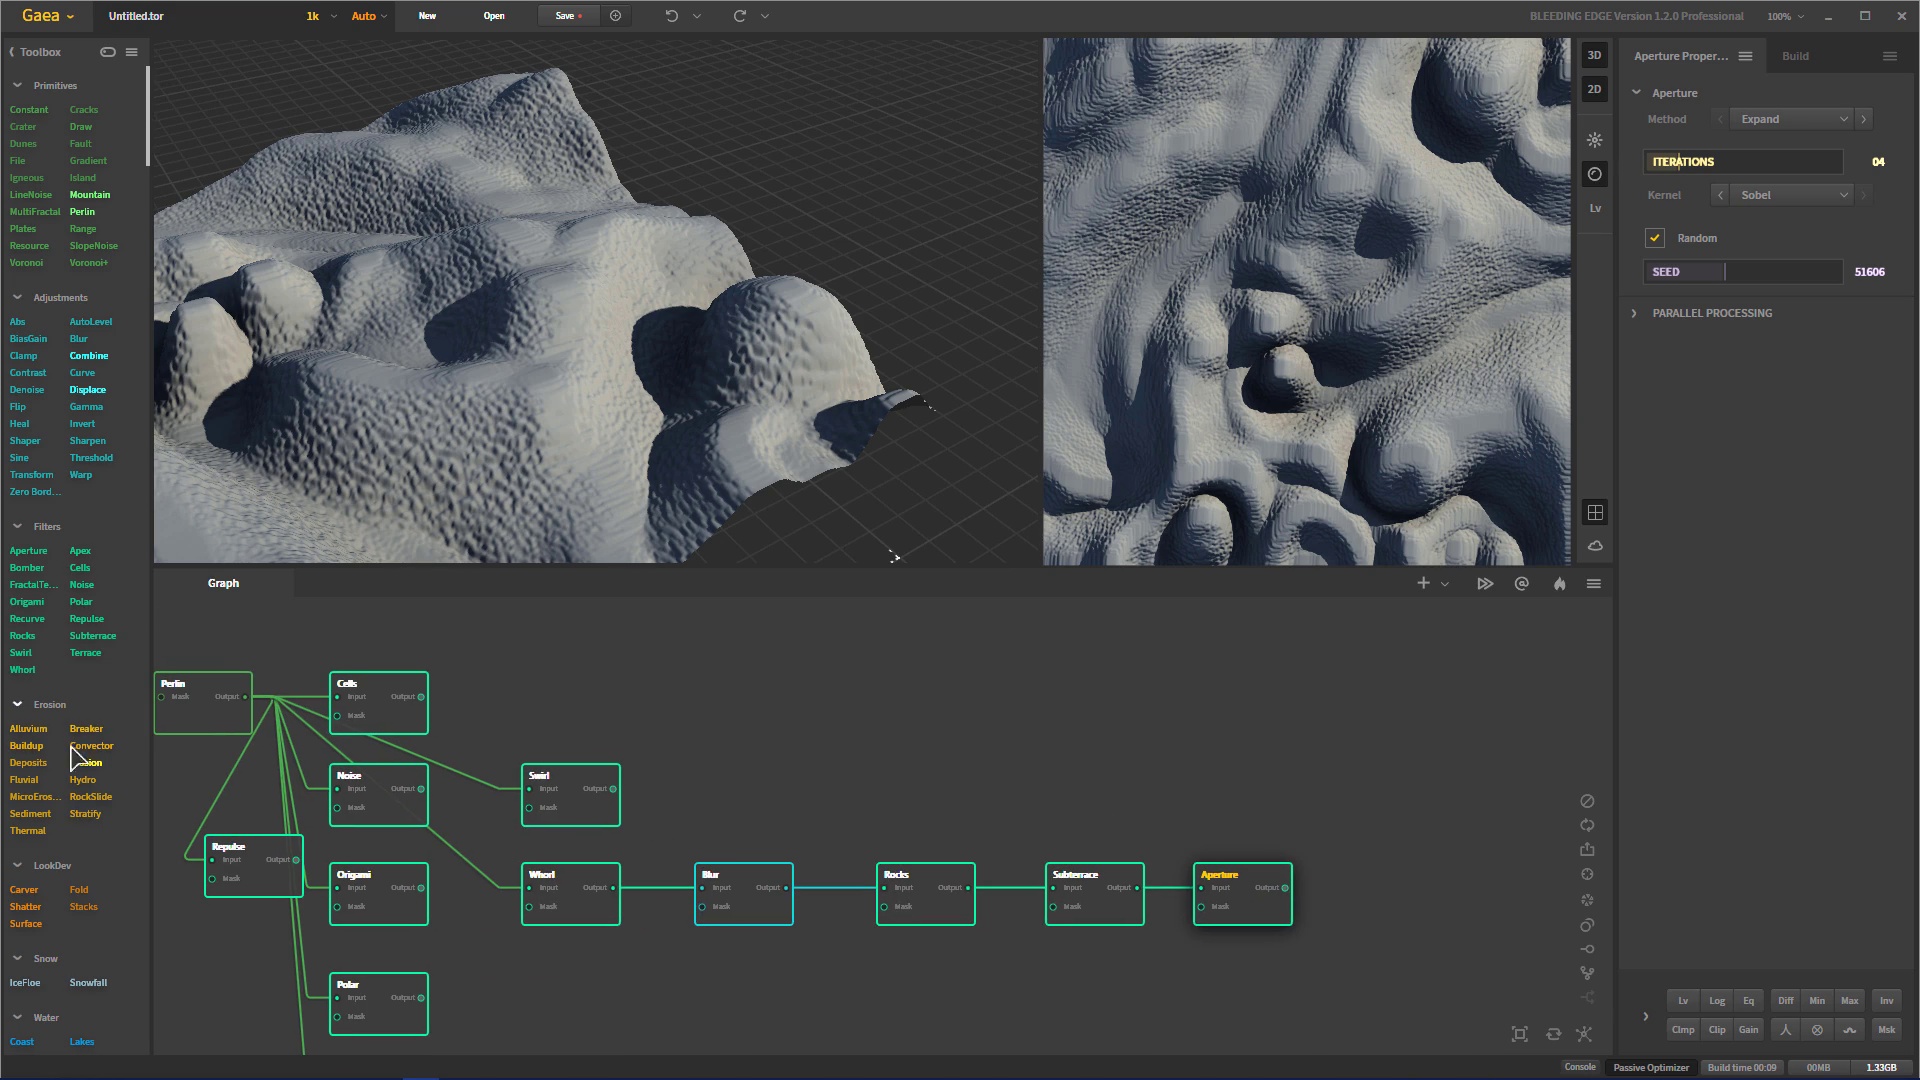Click the Save button
The width and height of the screenshot is (1920, 1080).
click(x=566, y=16)
